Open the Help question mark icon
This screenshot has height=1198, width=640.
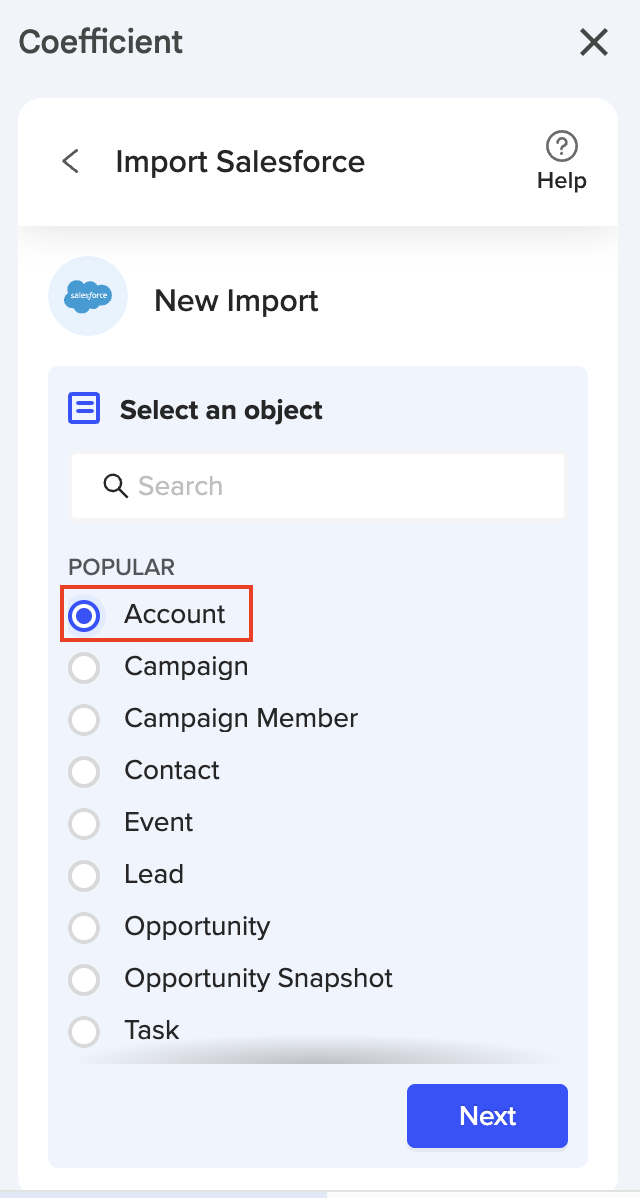561,147
